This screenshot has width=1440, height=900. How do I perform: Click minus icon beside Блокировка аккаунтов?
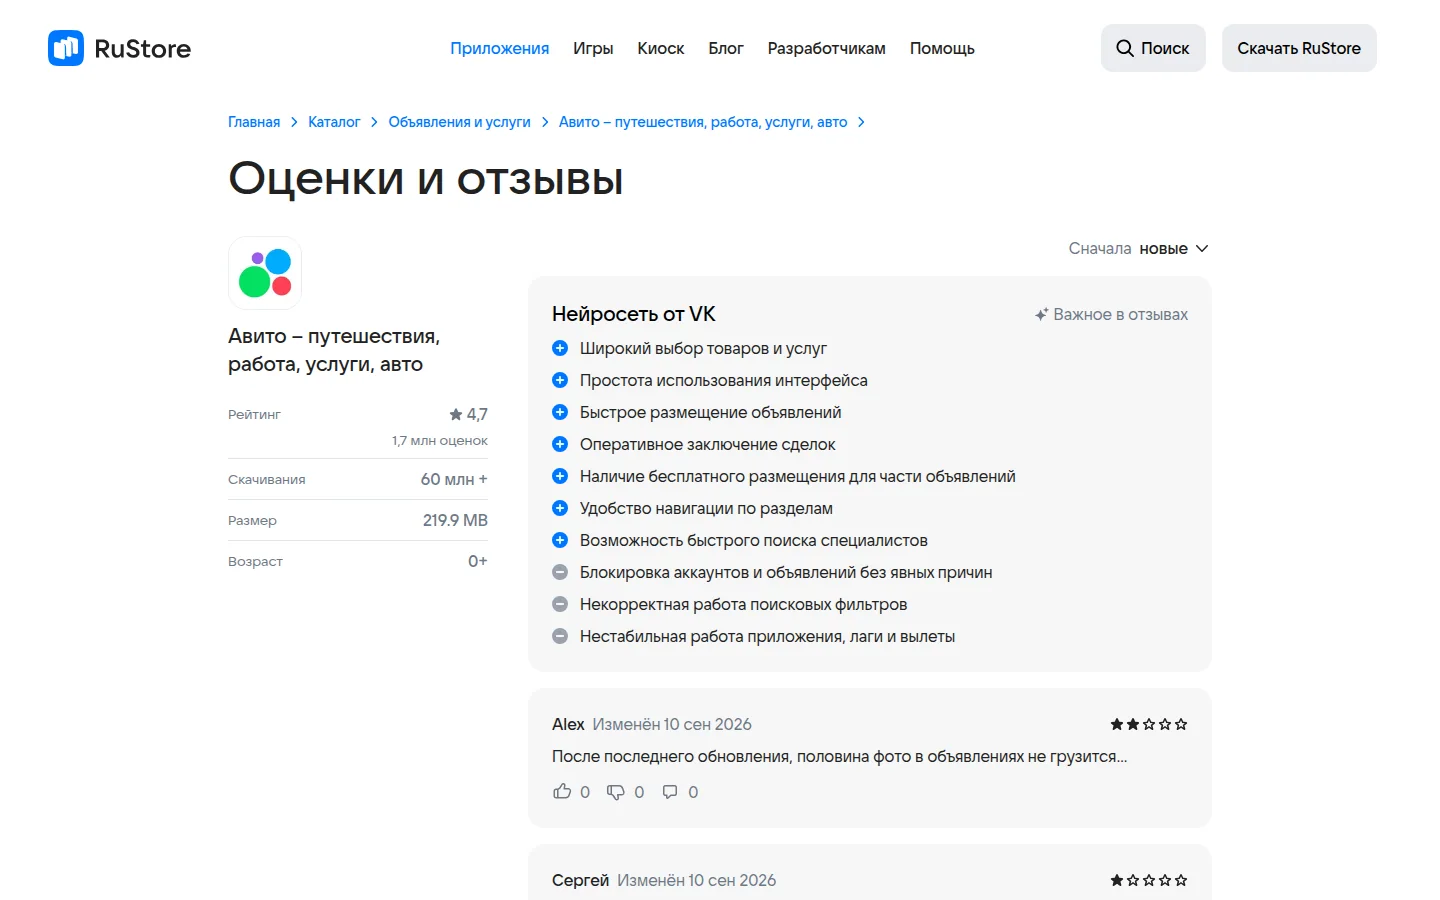(560, 572)
